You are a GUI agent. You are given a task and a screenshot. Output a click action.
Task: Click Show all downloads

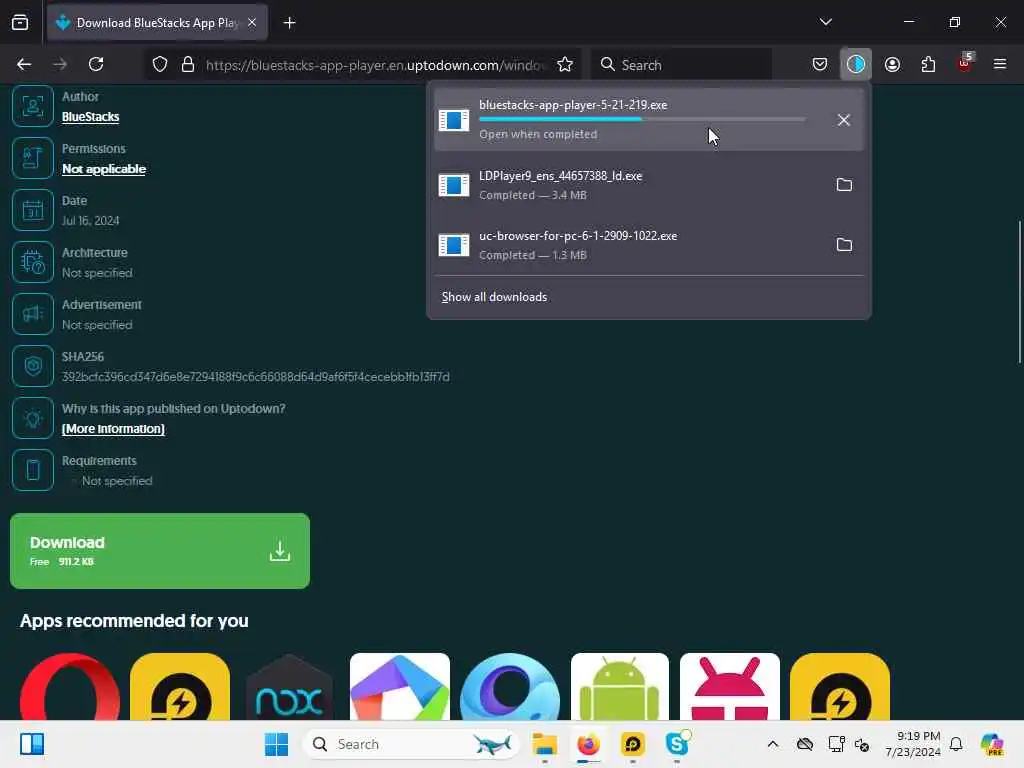pyautogui.click(x=494, y=297)
